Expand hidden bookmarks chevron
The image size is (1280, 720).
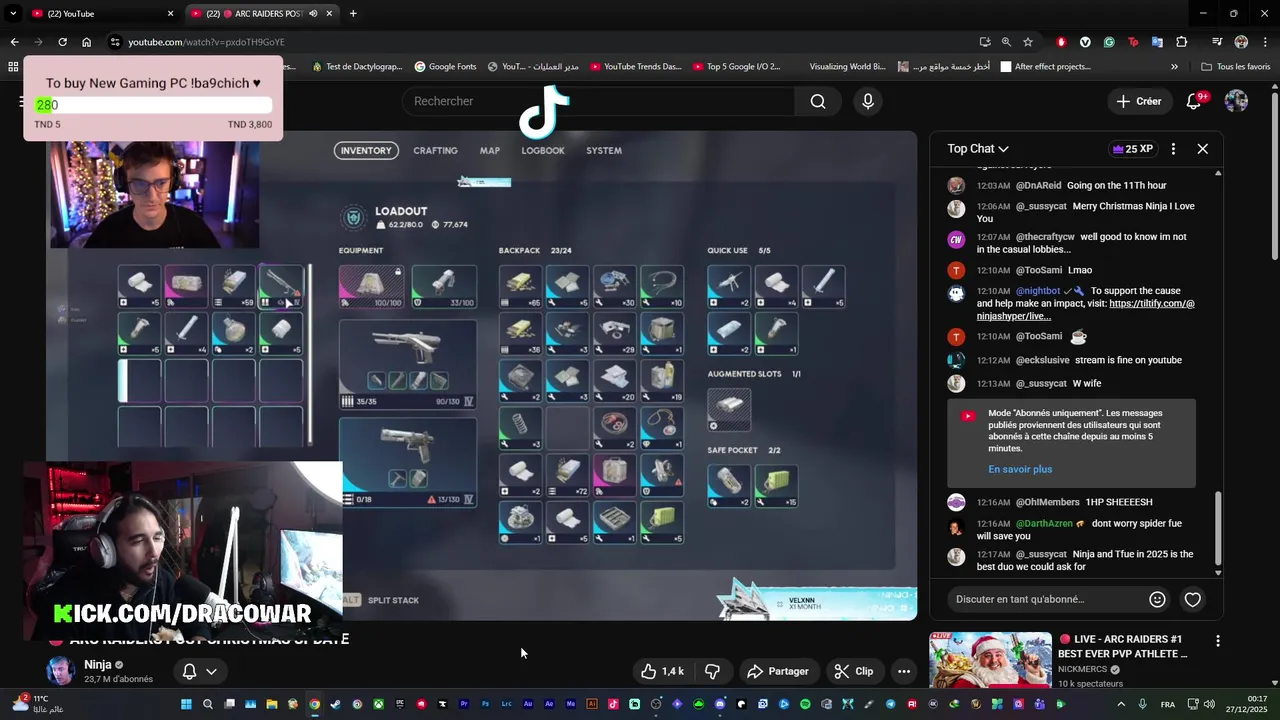tap(1174, 67)
